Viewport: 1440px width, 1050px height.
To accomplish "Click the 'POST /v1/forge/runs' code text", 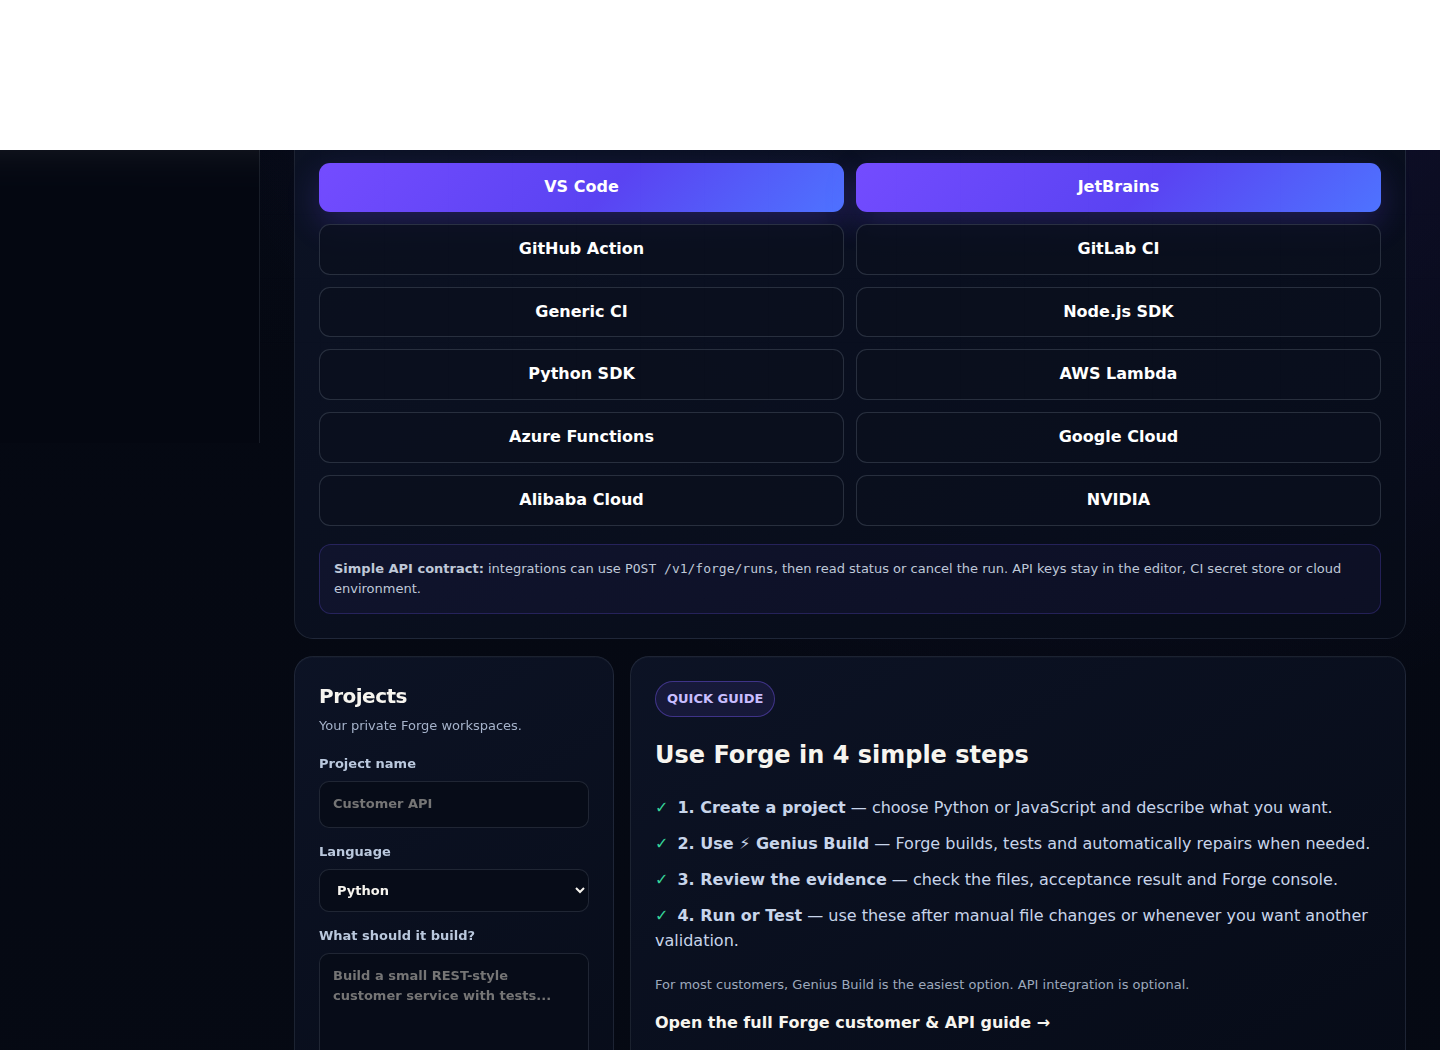I will (x=699, y=568).
